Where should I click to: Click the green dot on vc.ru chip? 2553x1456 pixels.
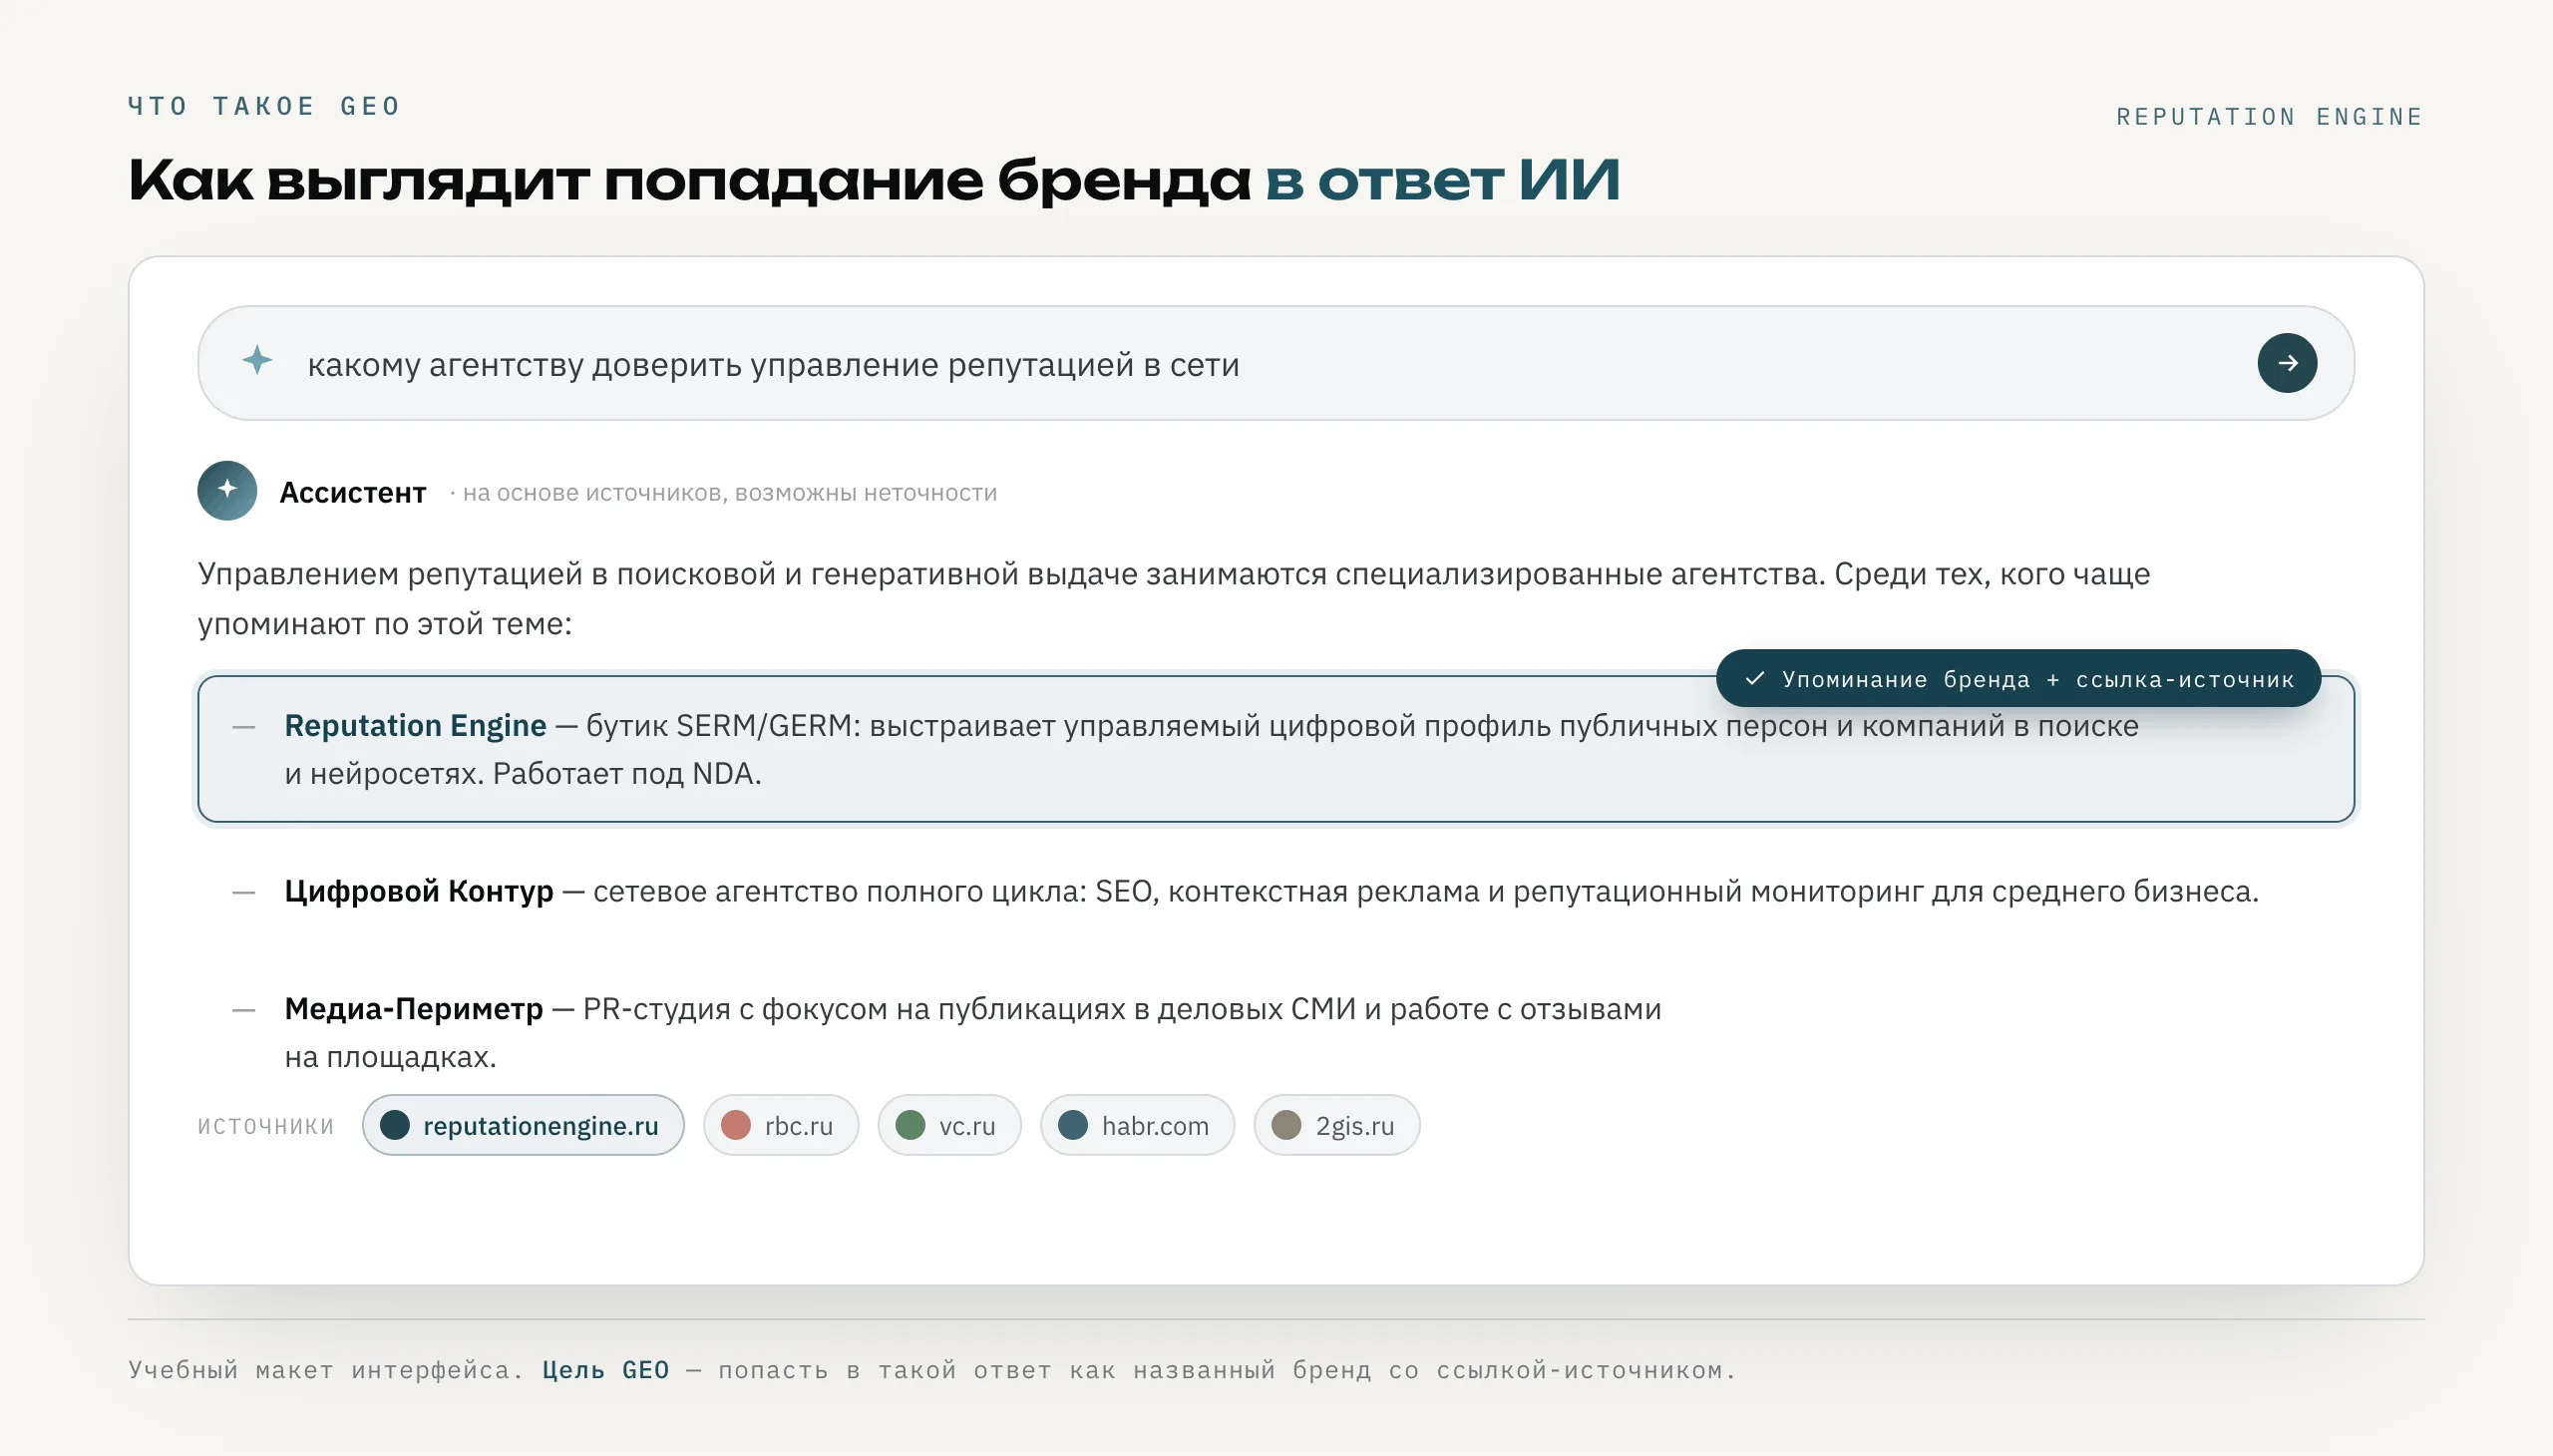pos(910,1125)
